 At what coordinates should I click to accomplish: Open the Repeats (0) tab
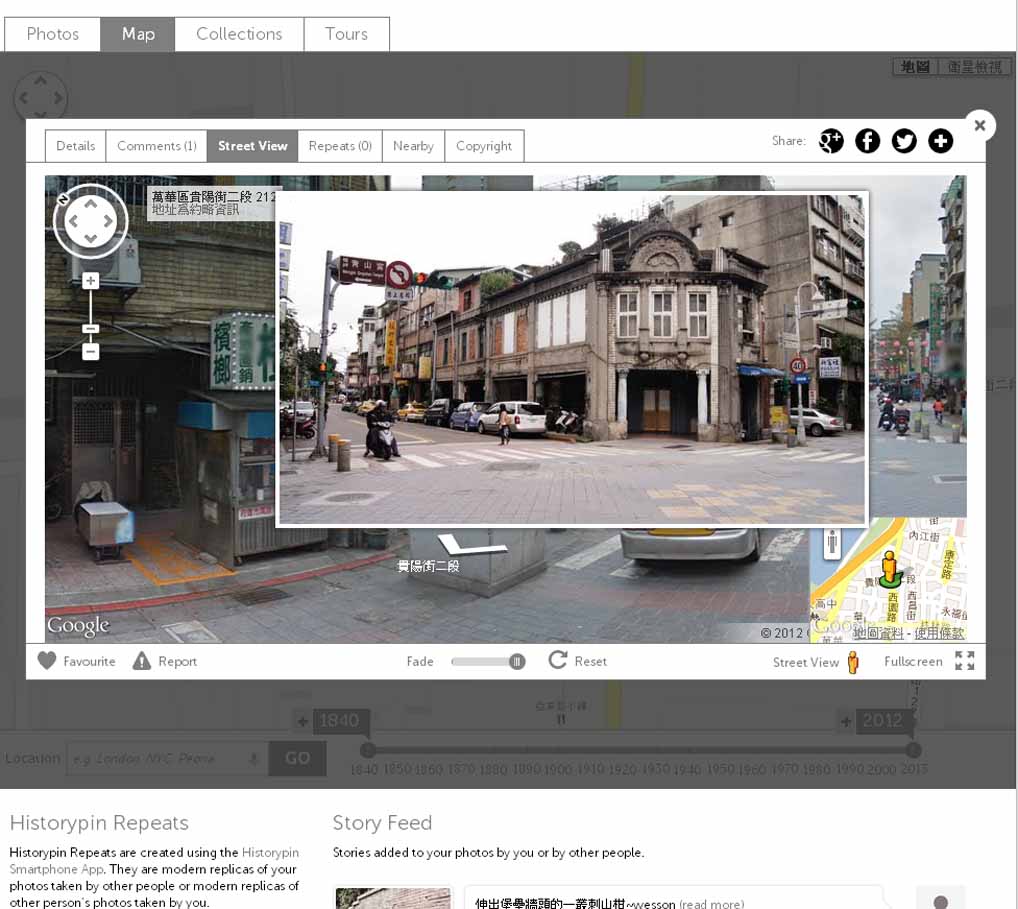(340, 146)
